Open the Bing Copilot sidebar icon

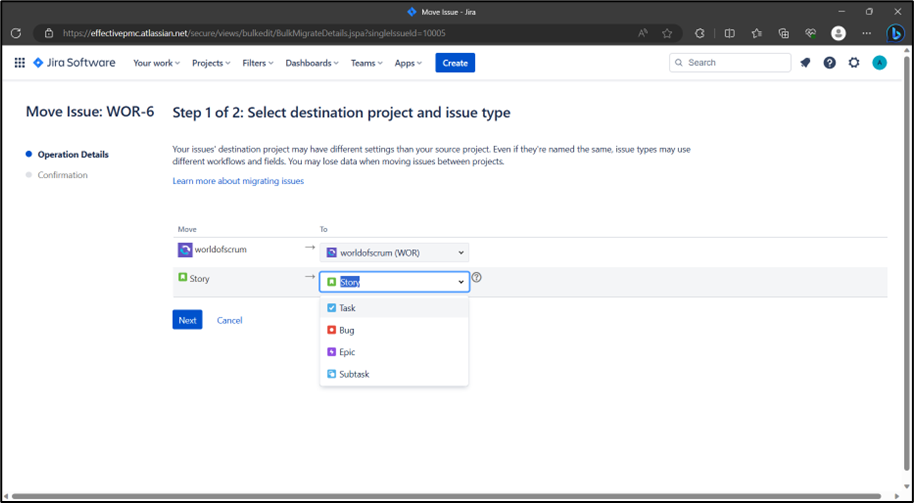(x=895, y=33)
